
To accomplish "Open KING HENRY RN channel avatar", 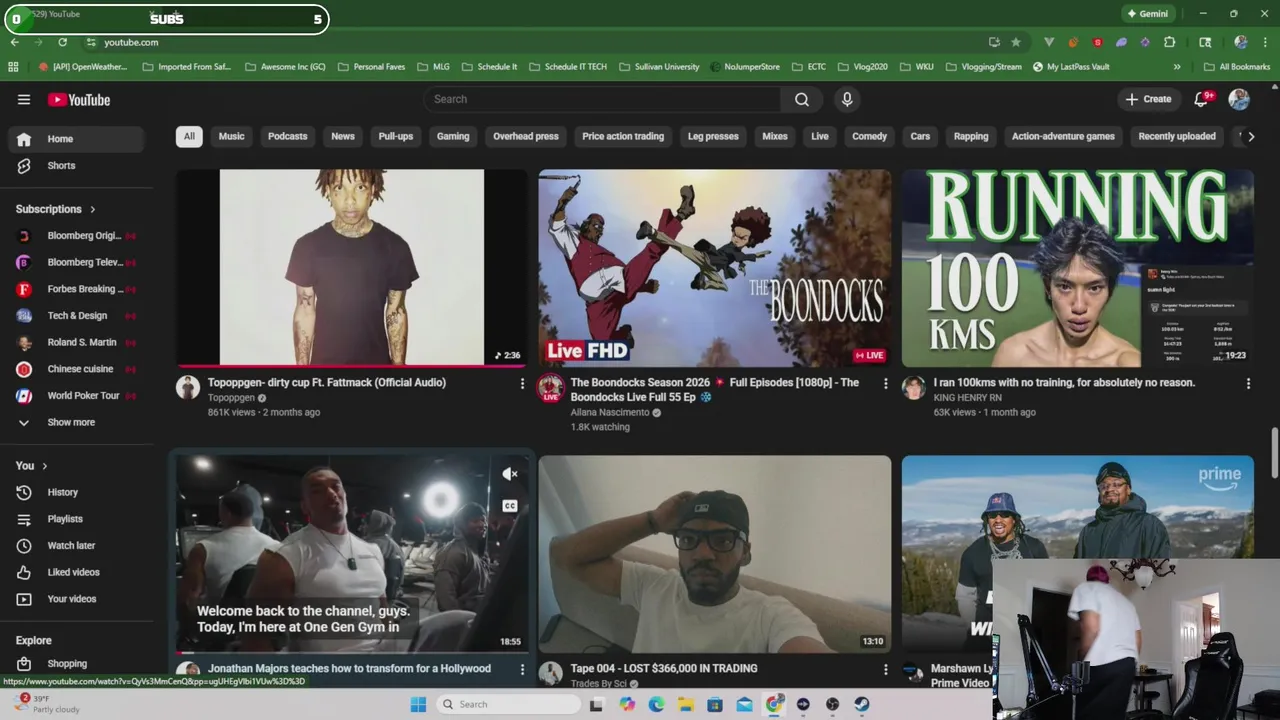I will coord(913,387).
